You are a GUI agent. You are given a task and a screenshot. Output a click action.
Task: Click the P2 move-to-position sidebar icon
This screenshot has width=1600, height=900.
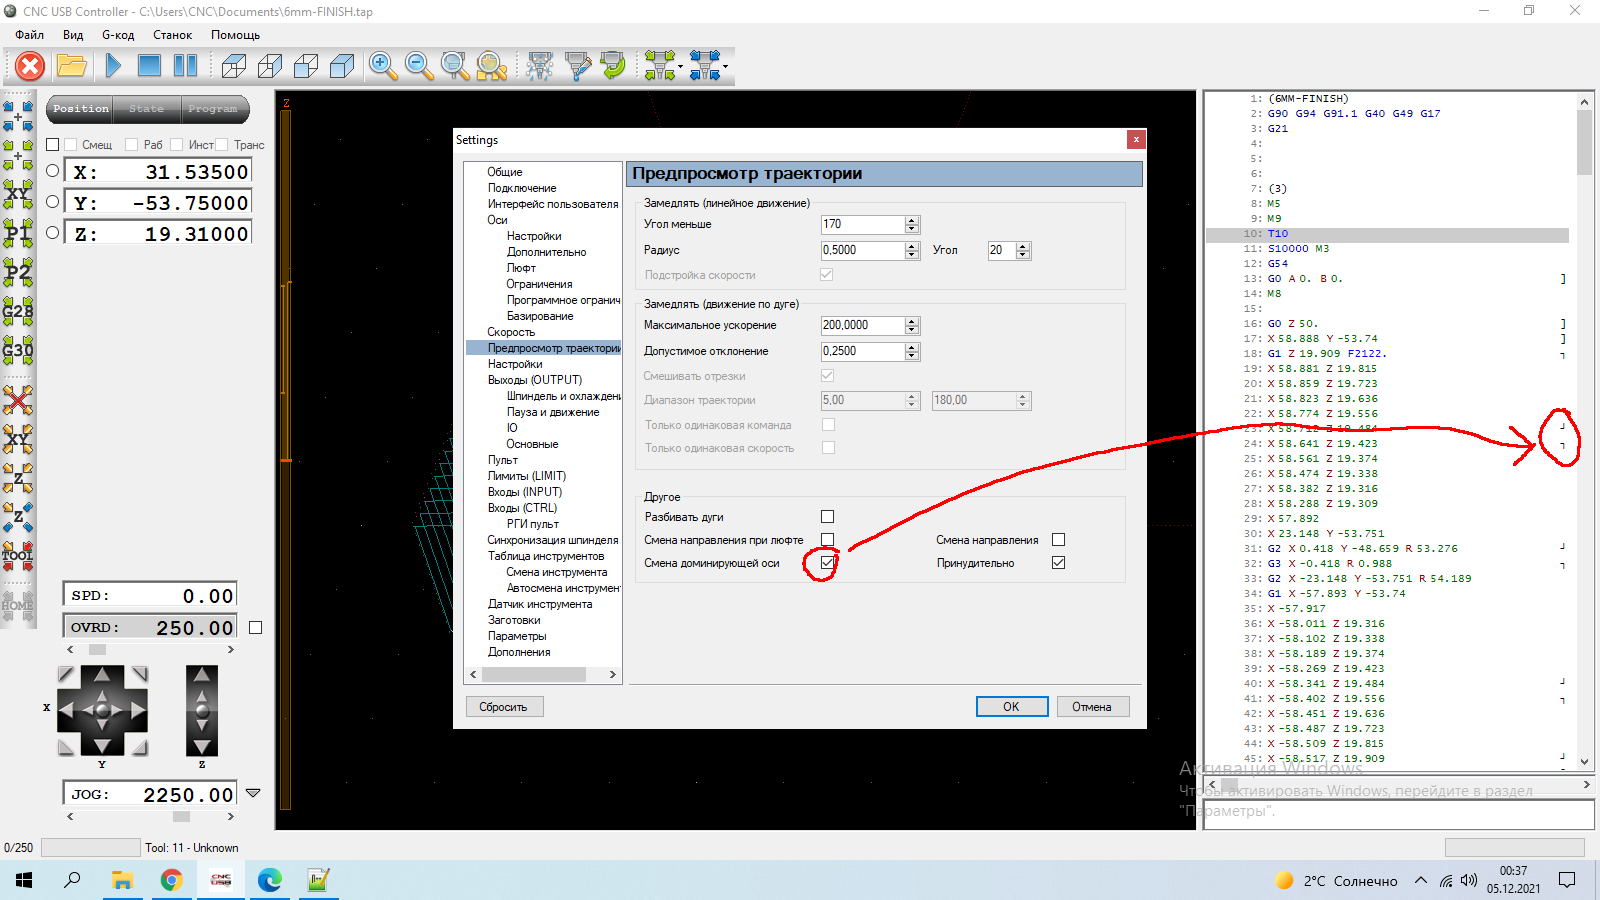tap(17, 272)
